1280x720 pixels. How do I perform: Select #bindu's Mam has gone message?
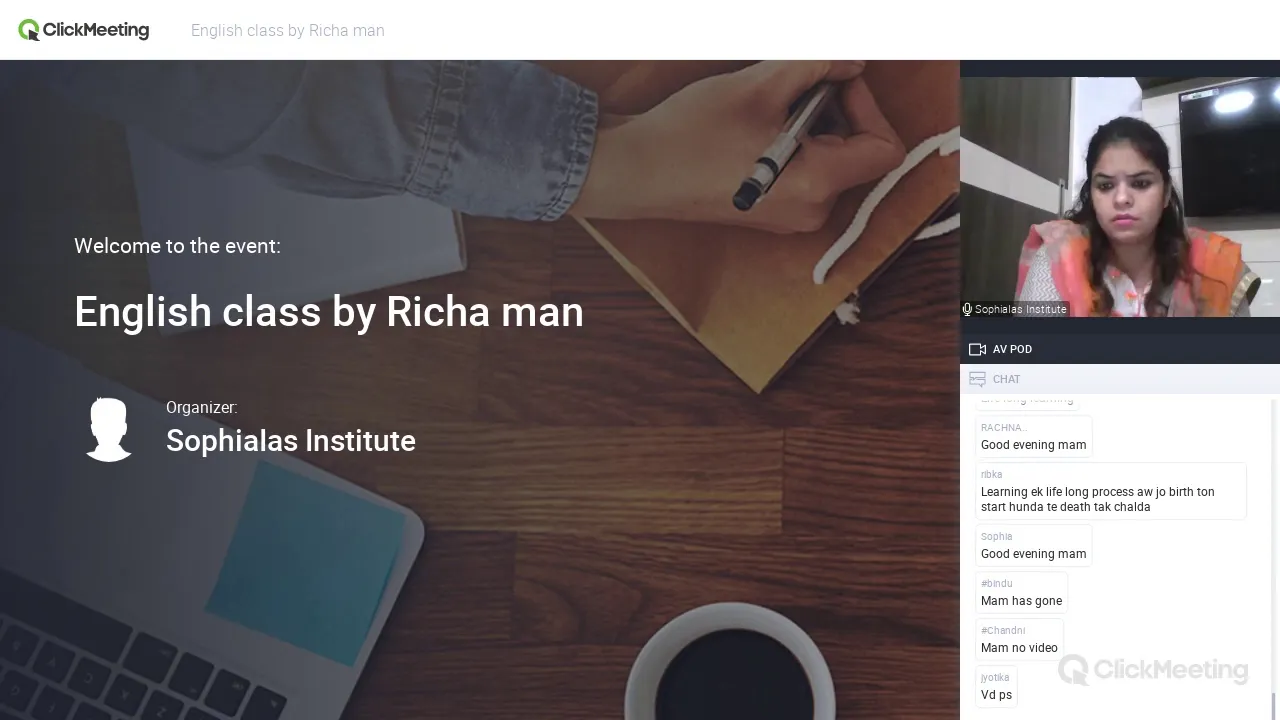1021,593
